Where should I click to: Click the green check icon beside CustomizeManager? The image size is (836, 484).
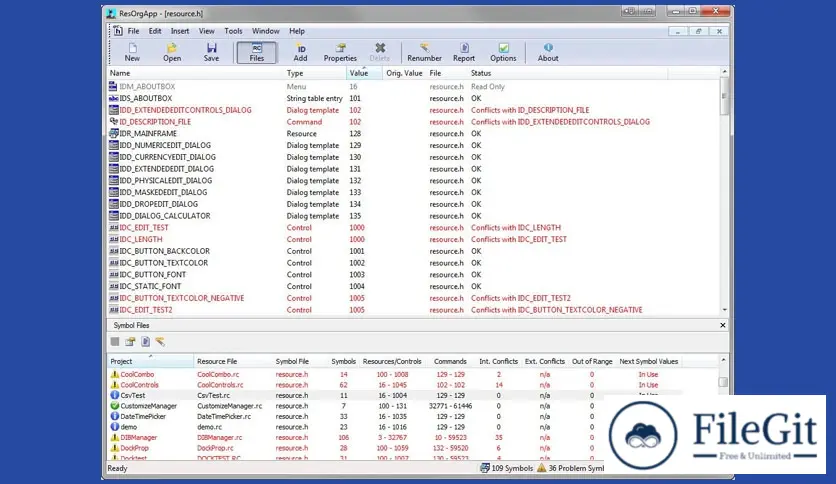click(x=115, y=406)
